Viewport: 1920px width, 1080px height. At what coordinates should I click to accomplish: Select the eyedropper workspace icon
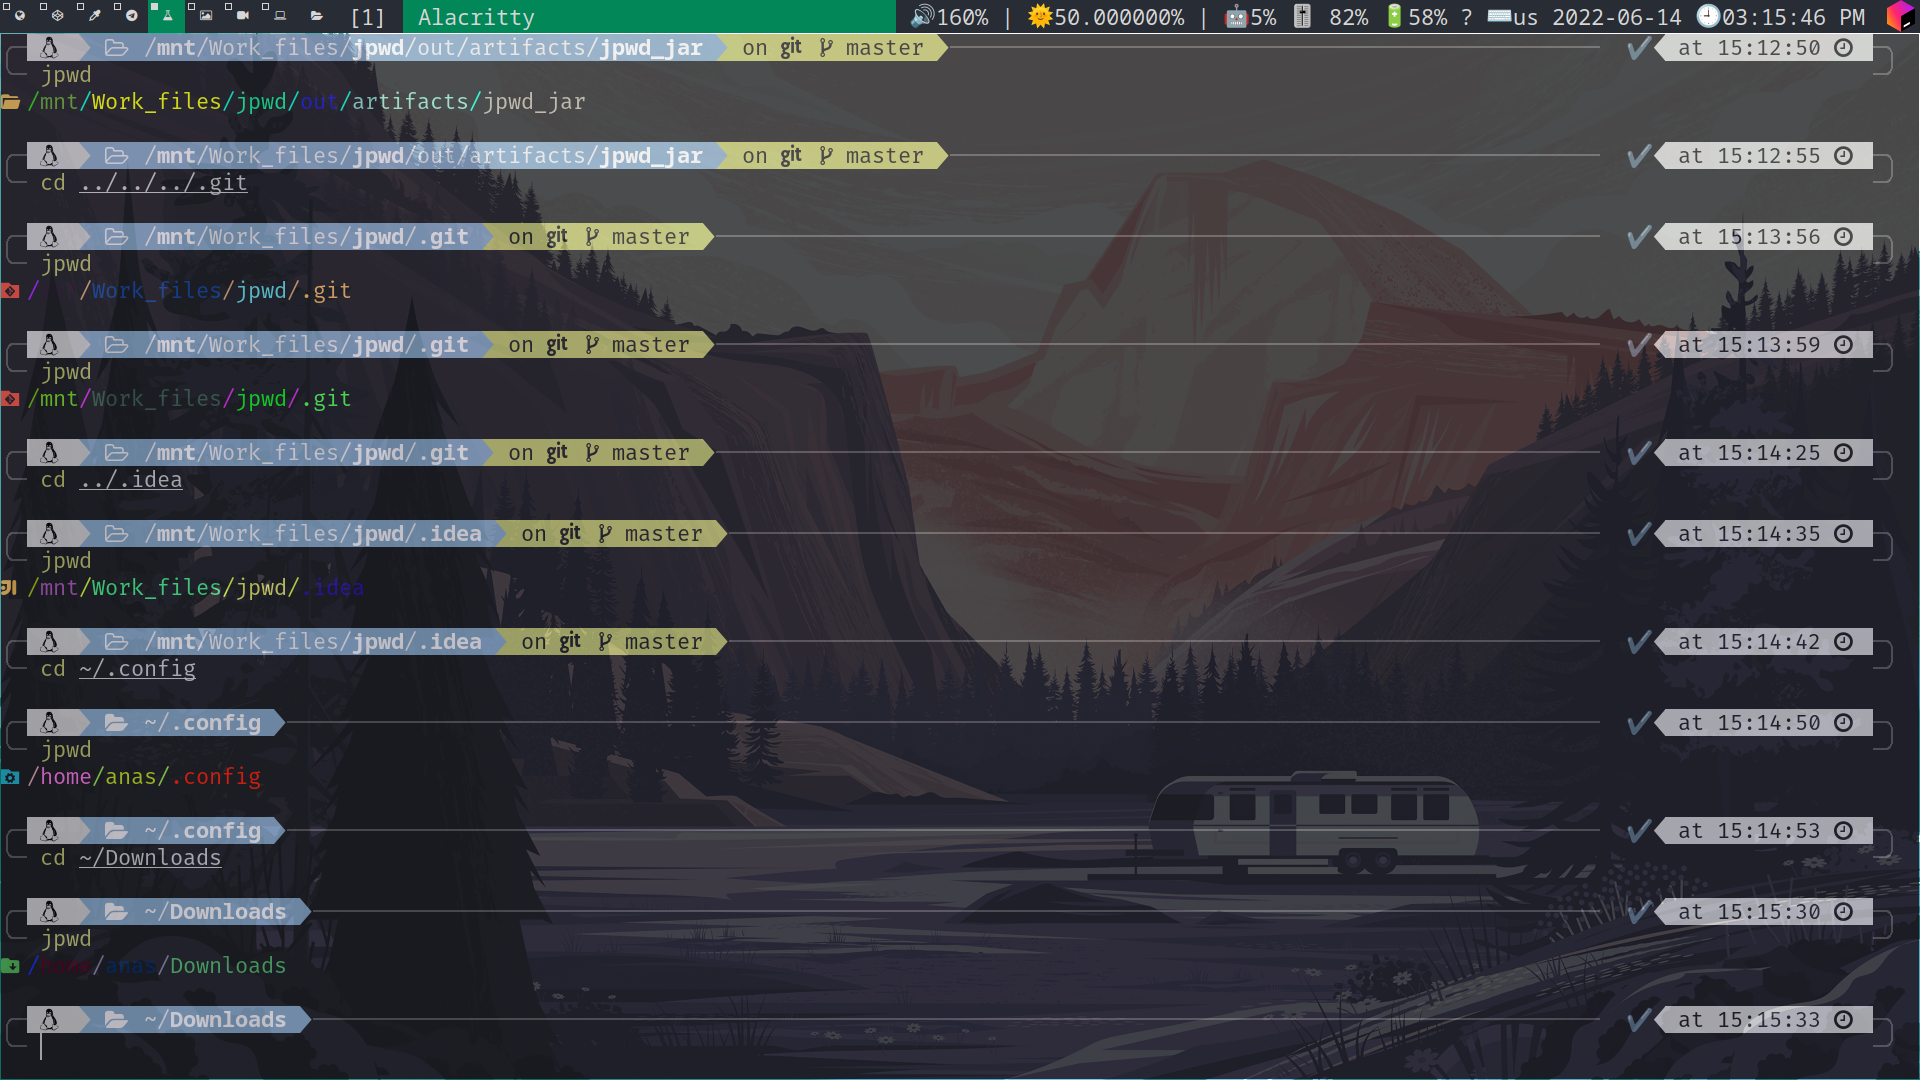pyautogui.click(x=94, y=16)
